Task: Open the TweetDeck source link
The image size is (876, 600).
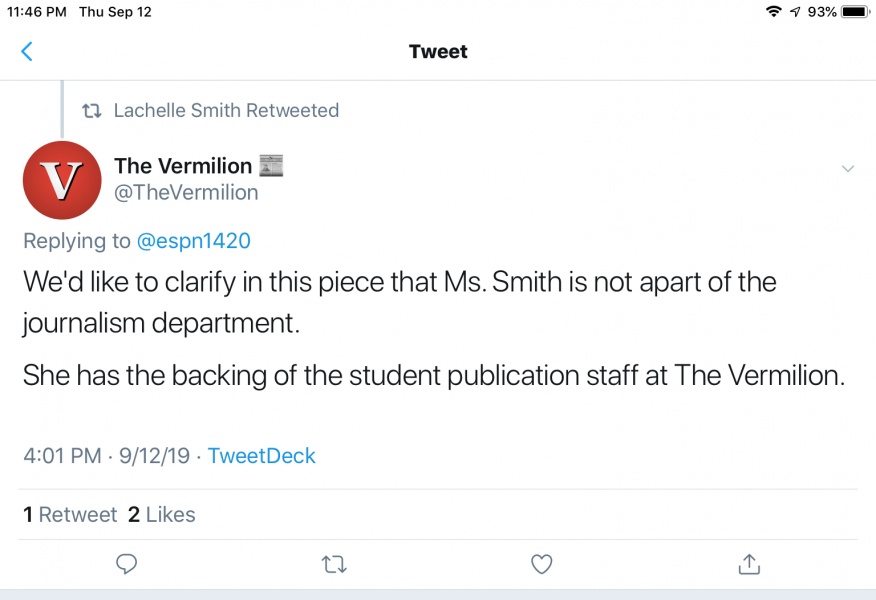Action: tap(261, 456)
